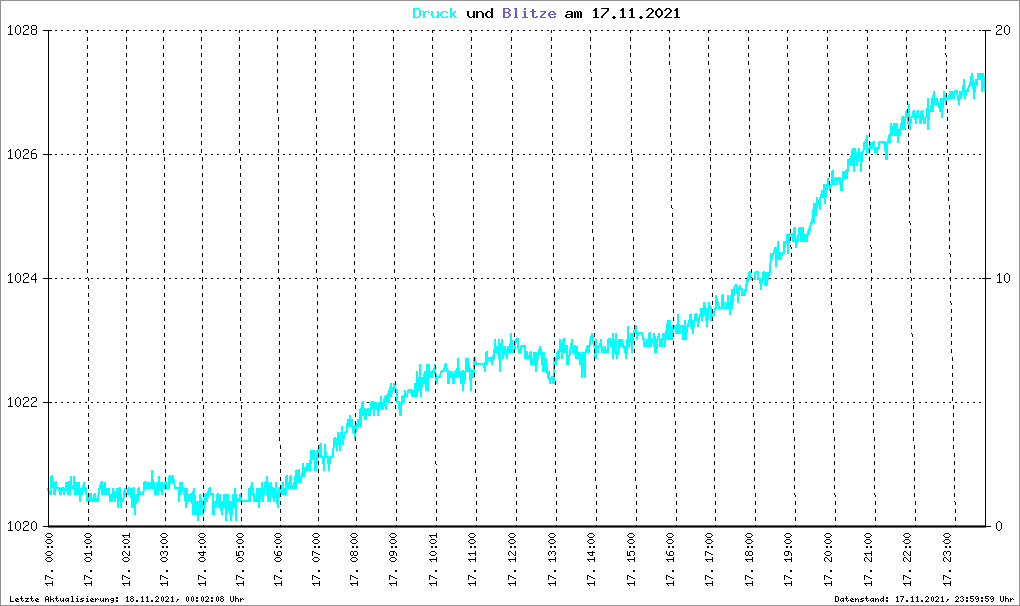Click the time label '17. 09:00'
Screen dimensions: 1020x606
pos(394,559)
